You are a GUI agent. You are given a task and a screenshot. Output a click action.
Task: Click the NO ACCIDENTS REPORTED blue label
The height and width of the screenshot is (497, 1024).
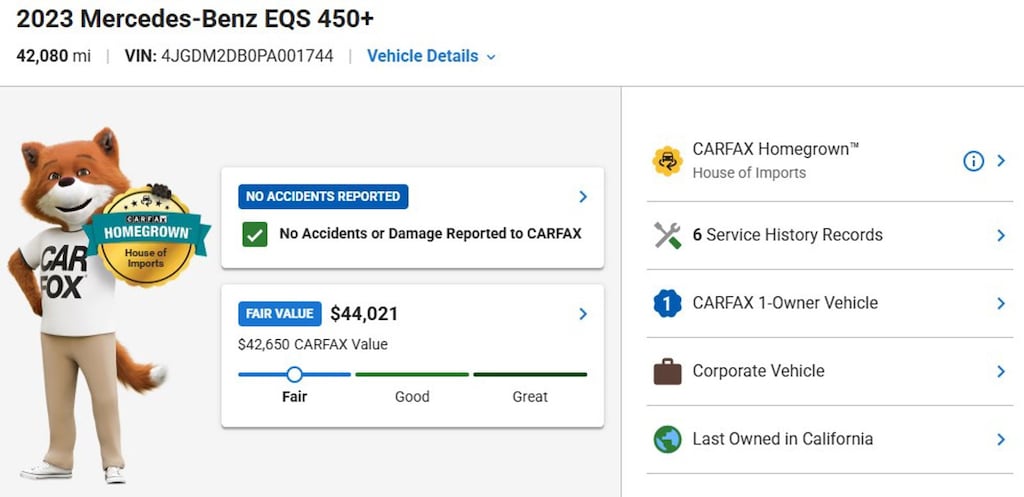coord(323,197)
